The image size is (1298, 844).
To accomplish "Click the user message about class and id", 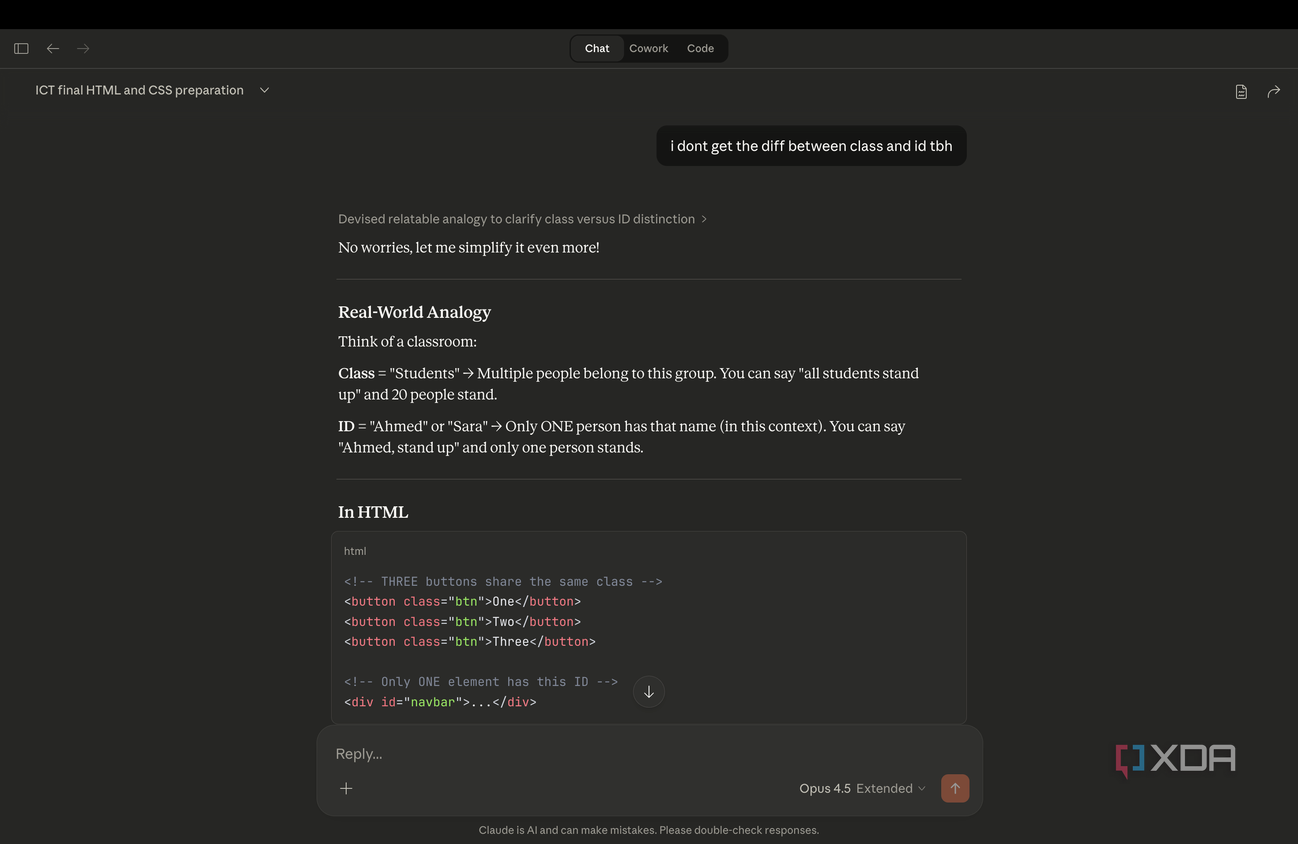I will pyautogui.click(x=811, y=146).
